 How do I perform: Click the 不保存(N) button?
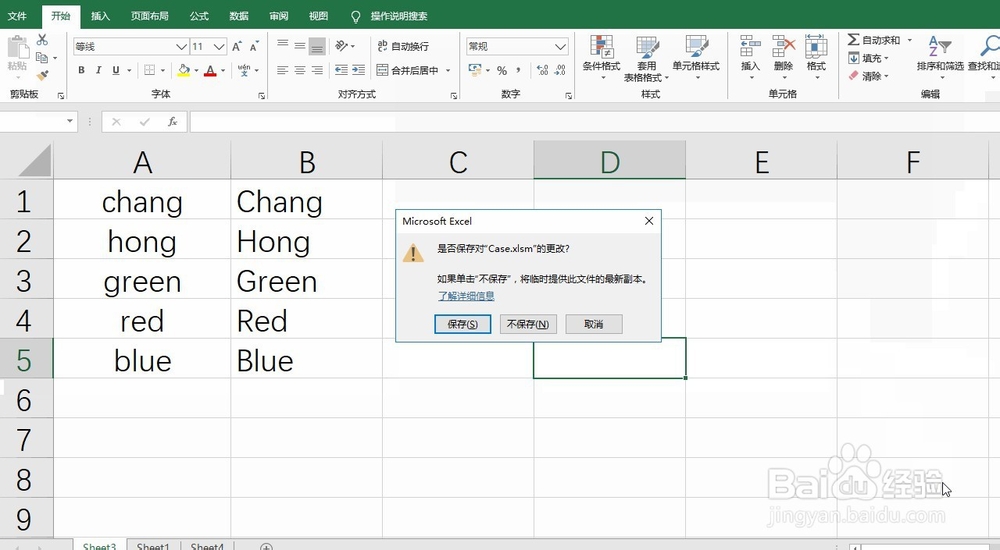pyautogui.click(x=528, y=324)
